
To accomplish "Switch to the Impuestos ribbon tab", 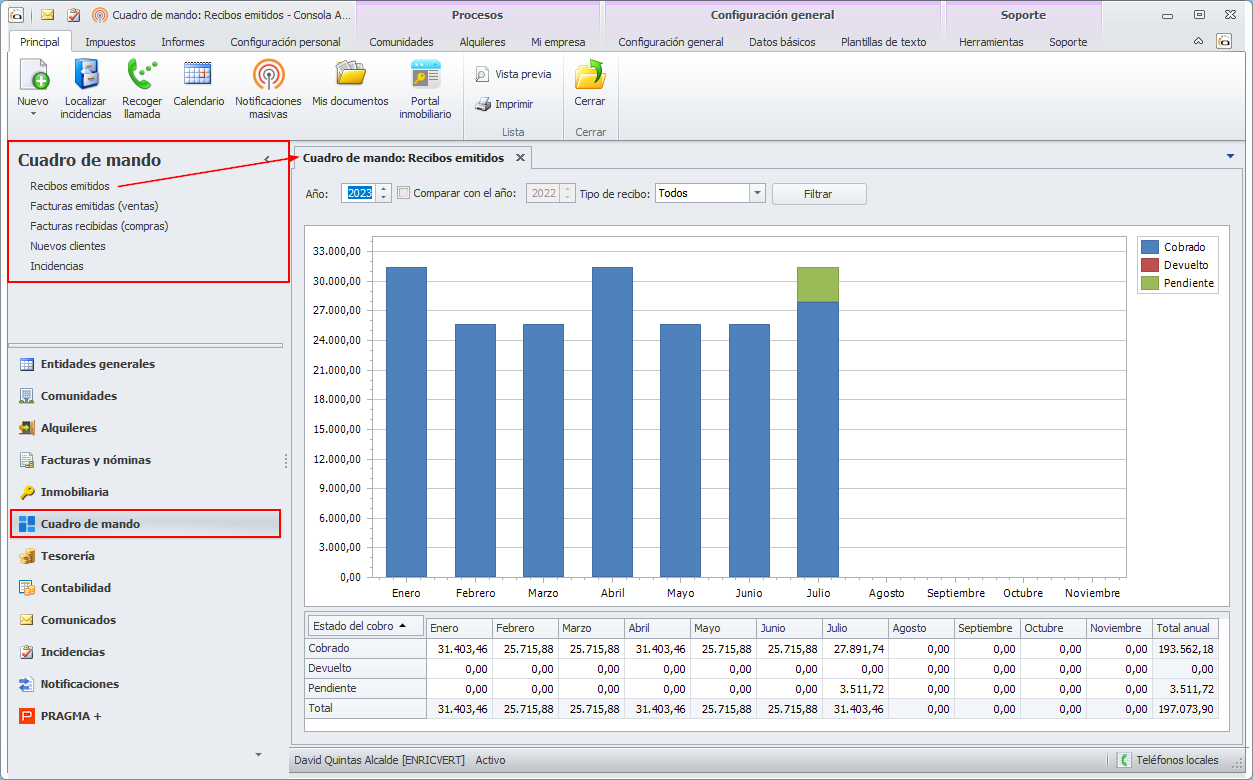I will pos(110,42).
